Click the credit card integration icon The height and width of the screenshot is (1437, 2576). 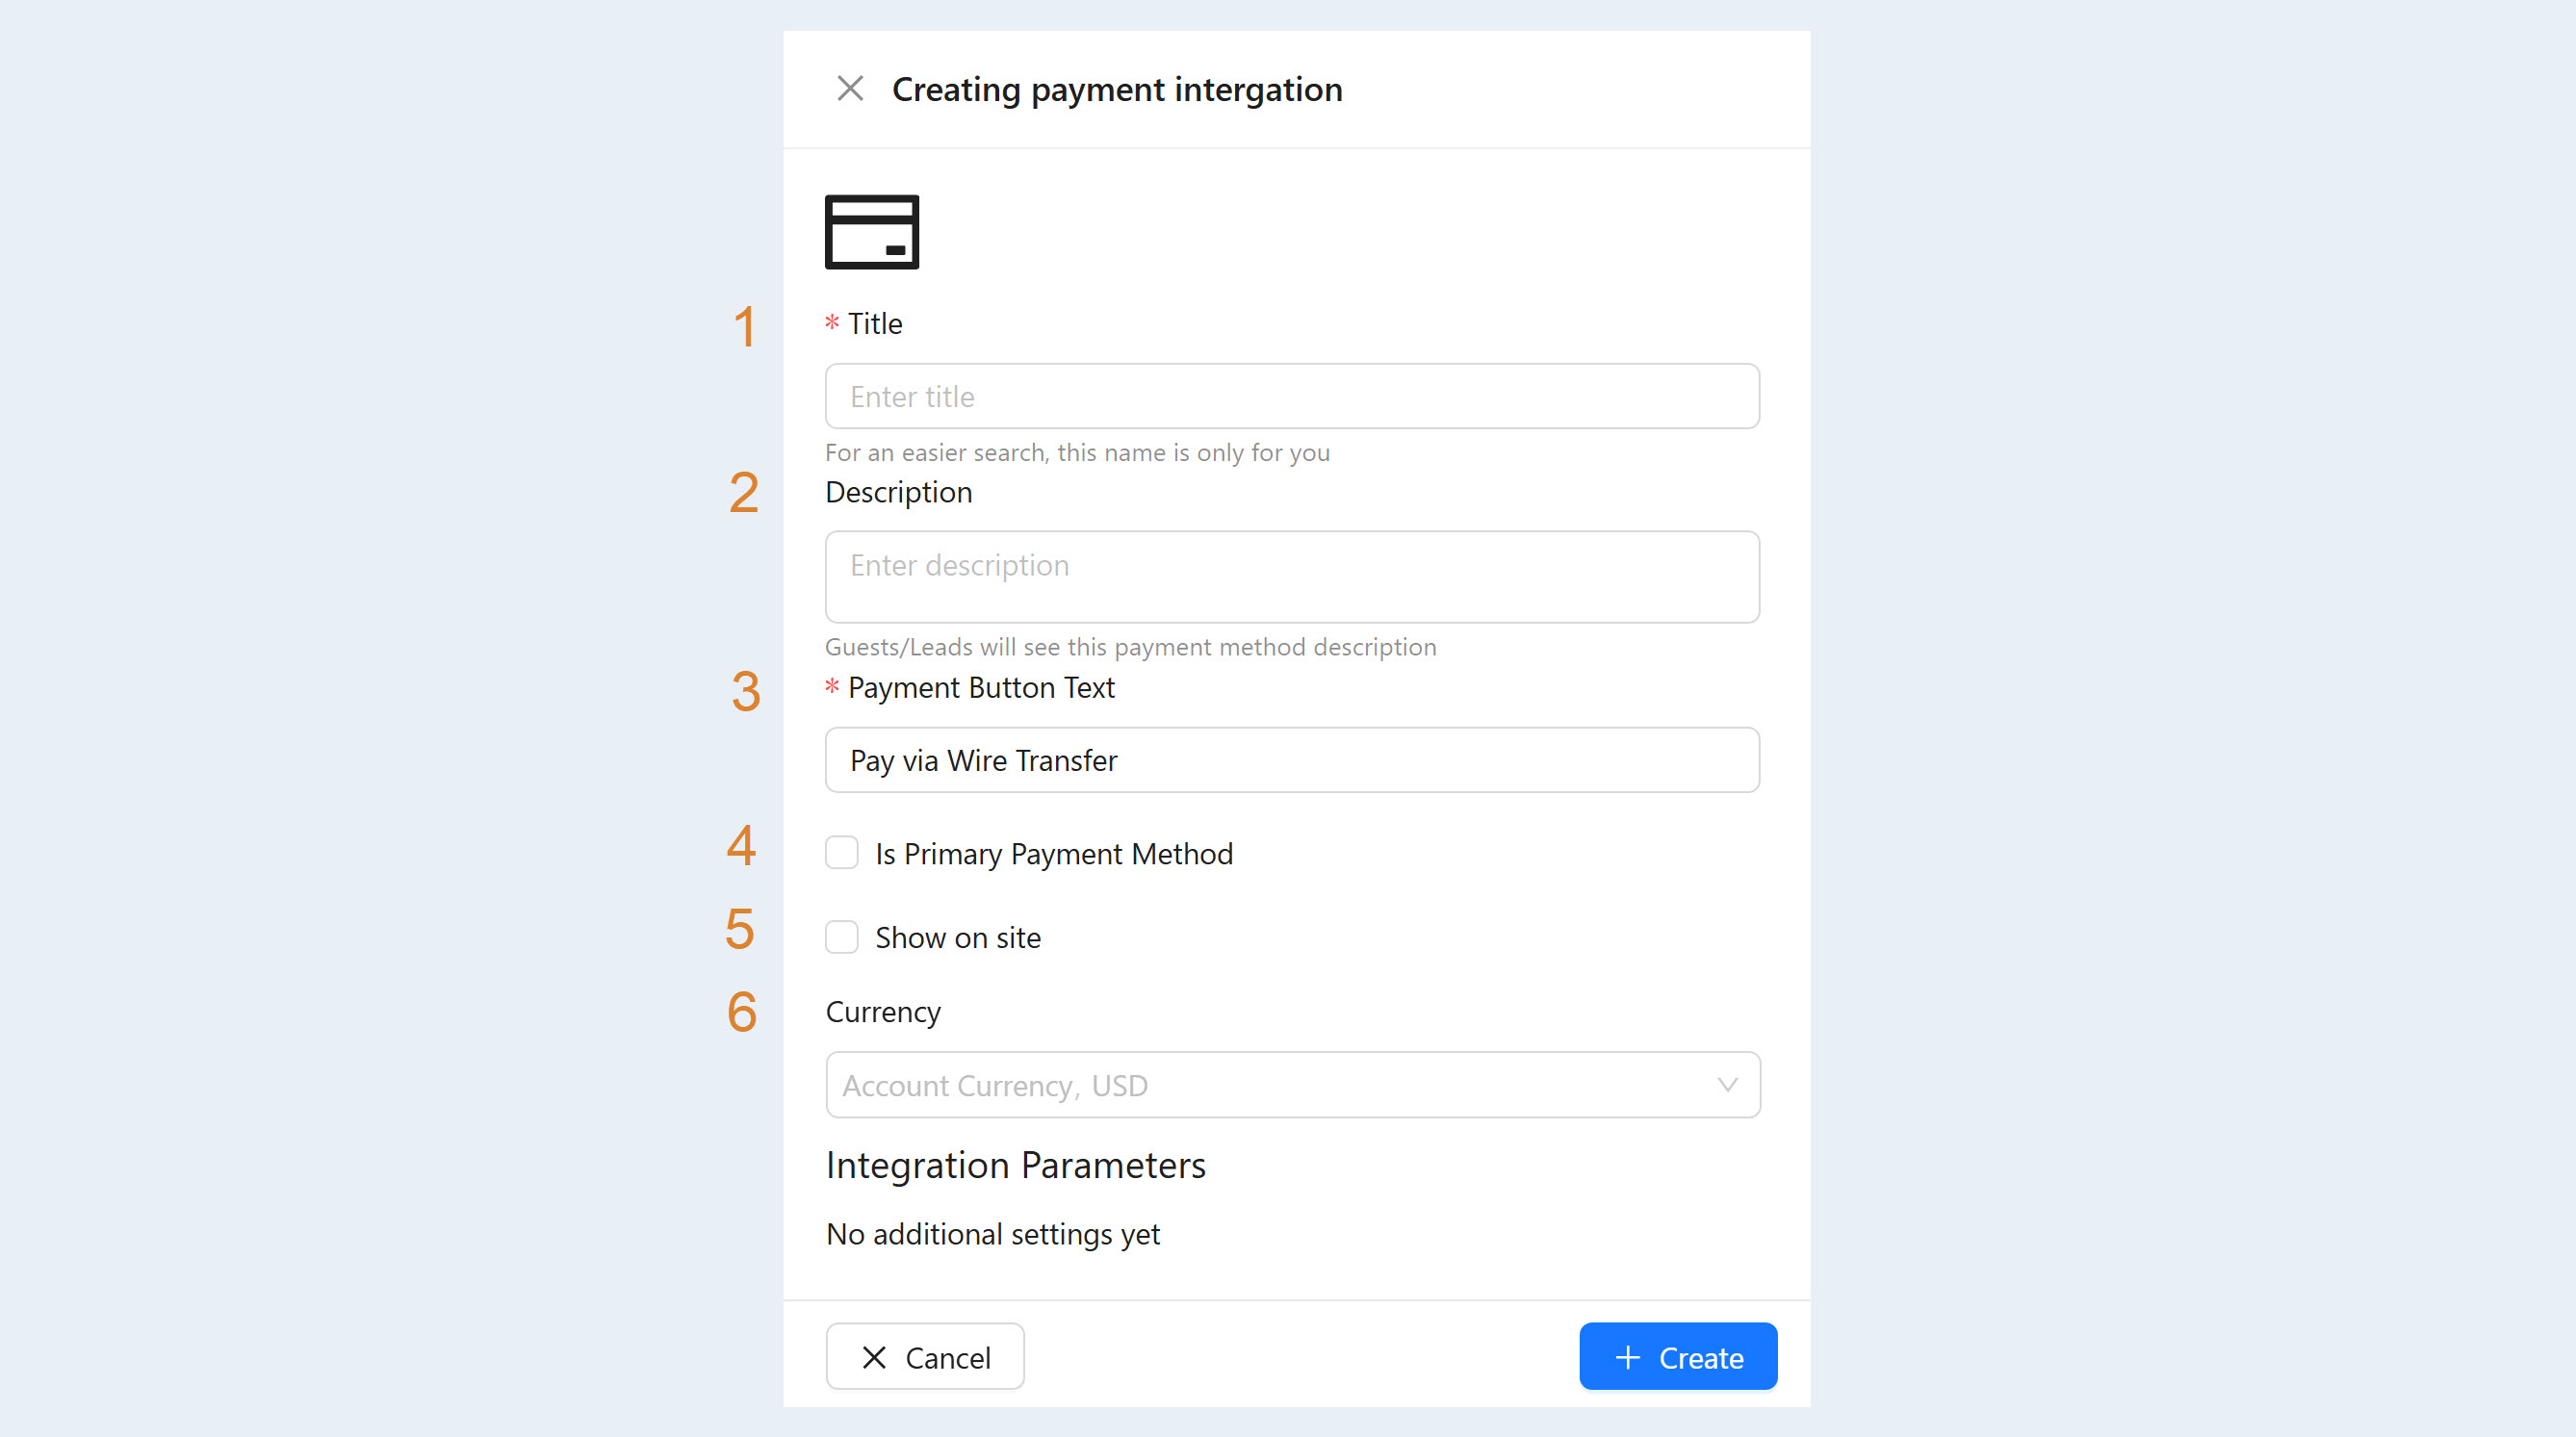point(871,232)
